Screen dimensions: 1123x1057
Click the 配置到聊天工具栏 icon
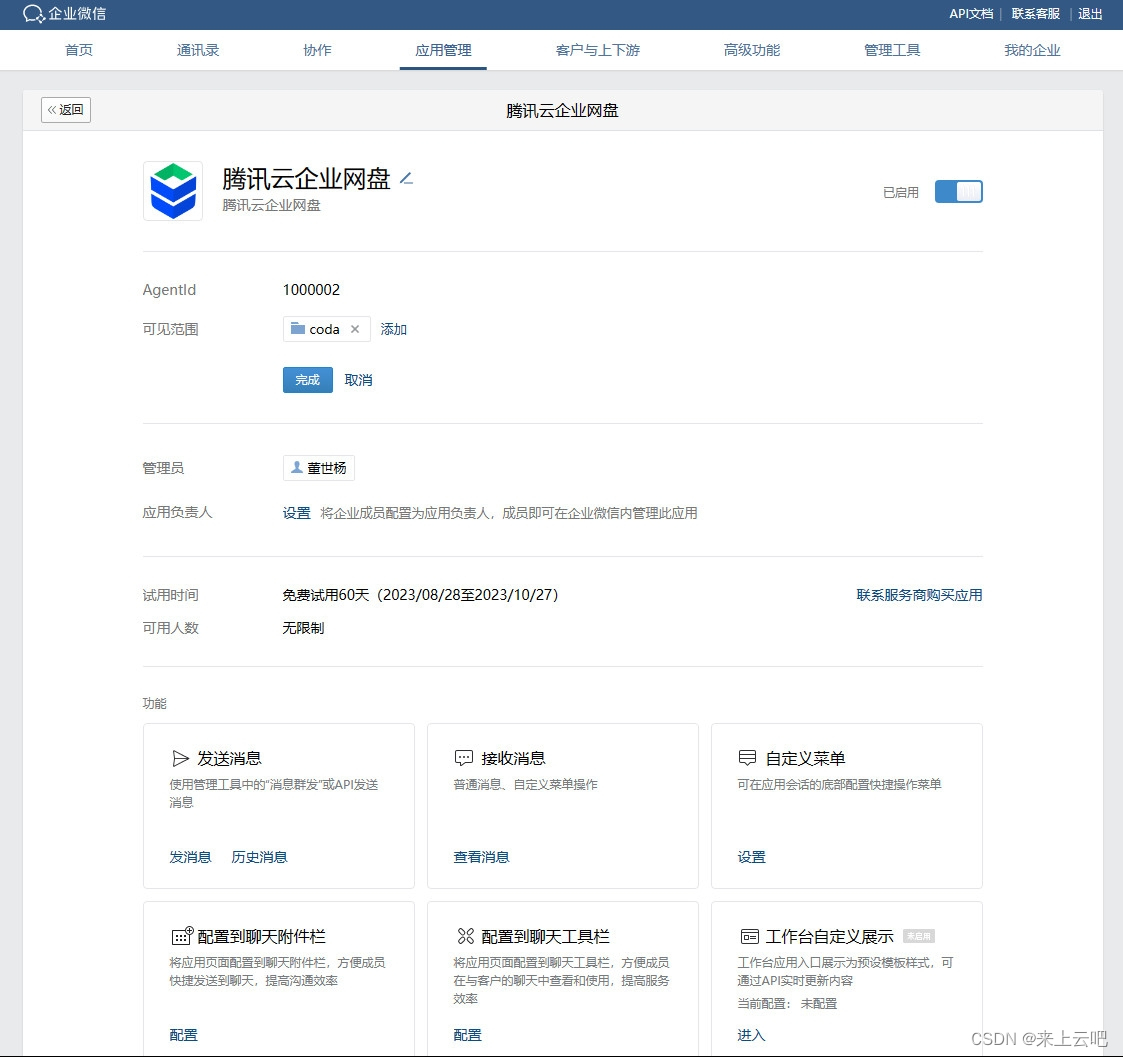466,936
